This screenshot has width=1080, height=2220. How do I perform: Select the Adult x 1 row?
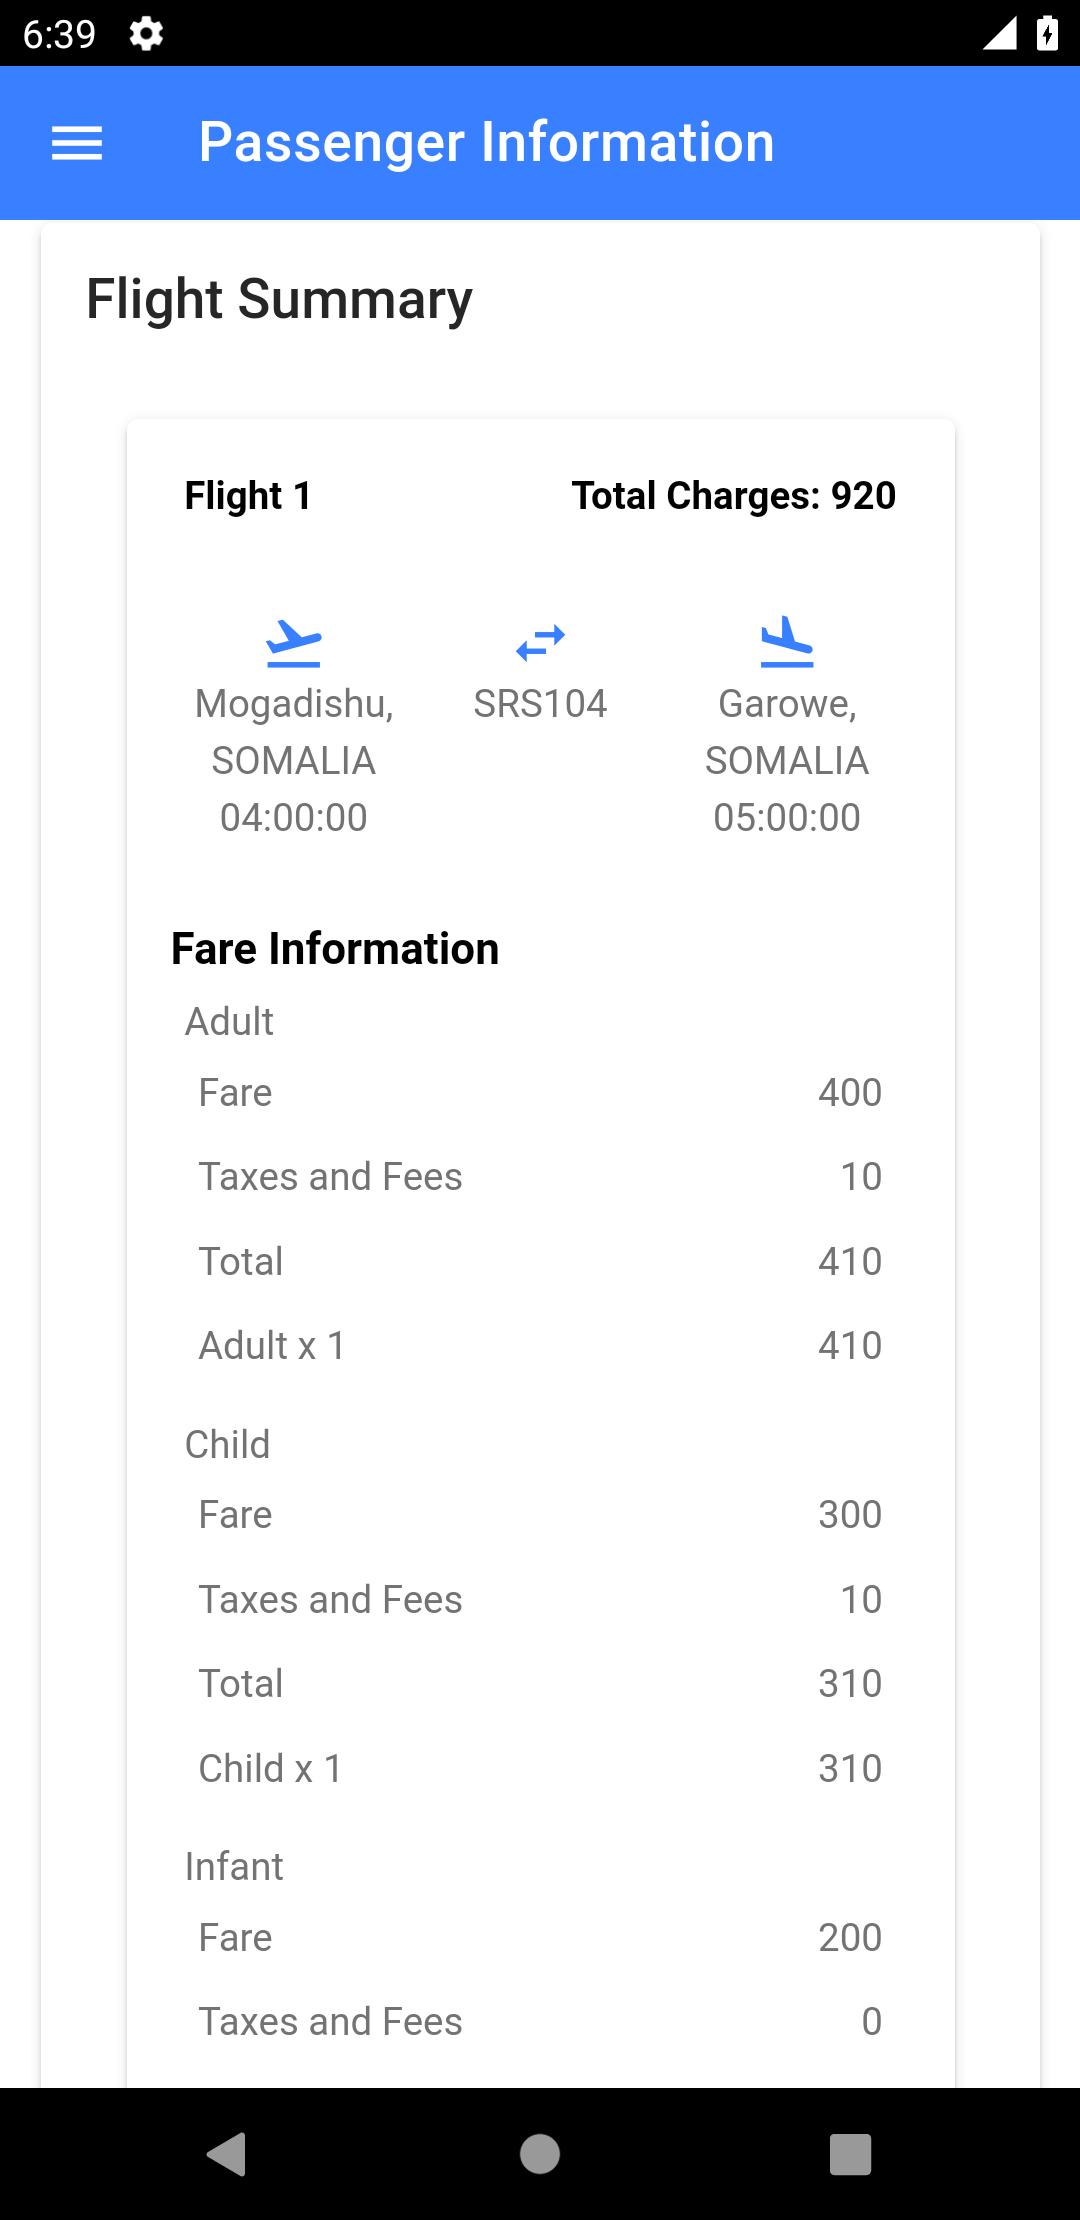(x=540, y=1346)
